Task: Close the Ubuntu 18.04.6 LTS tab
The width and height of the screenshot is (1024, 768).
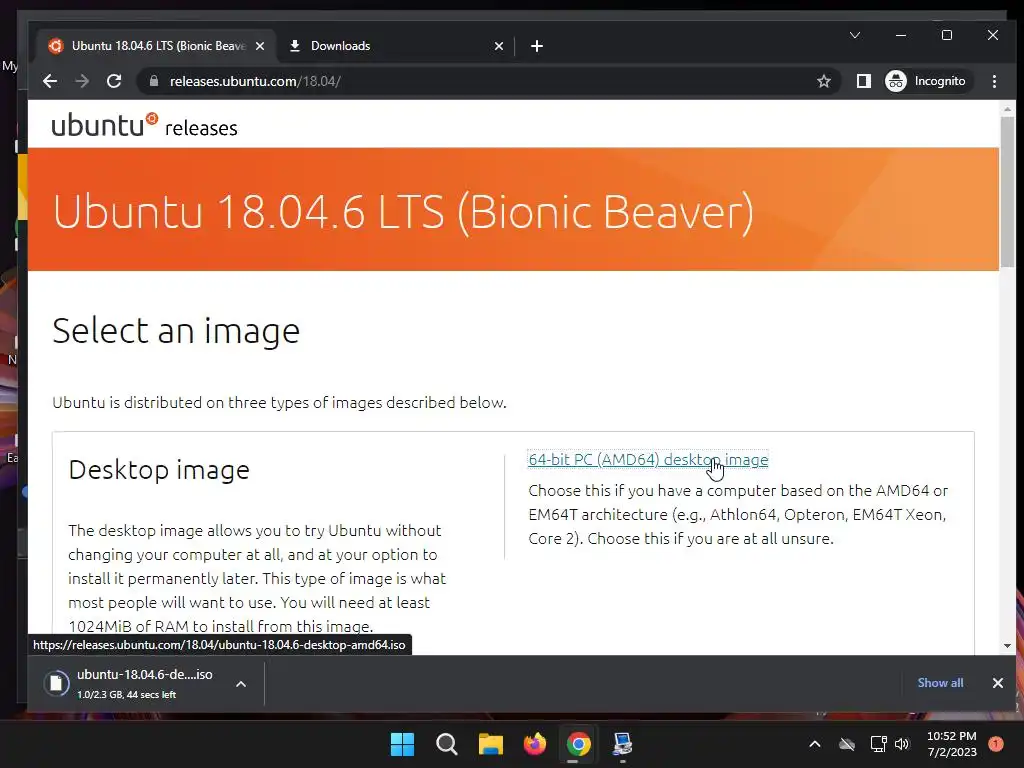Action: point(260,46)
